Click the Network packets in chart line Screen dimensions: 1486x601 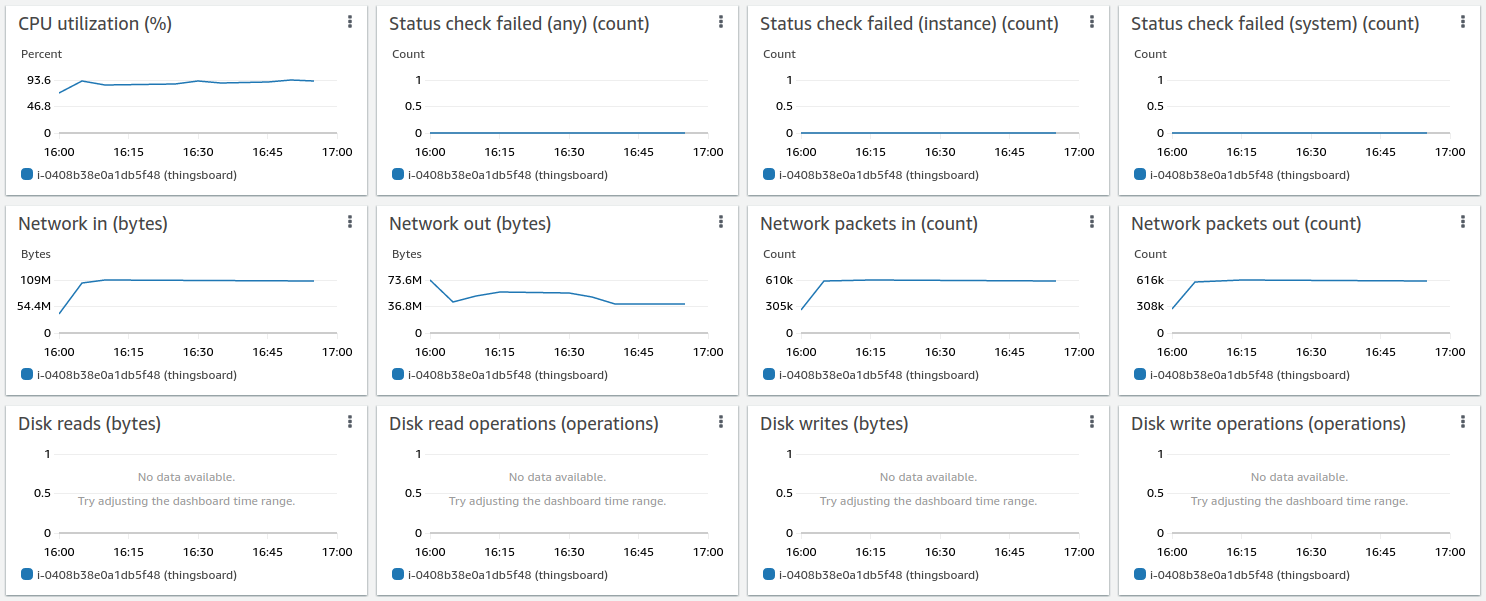point(940,281)
